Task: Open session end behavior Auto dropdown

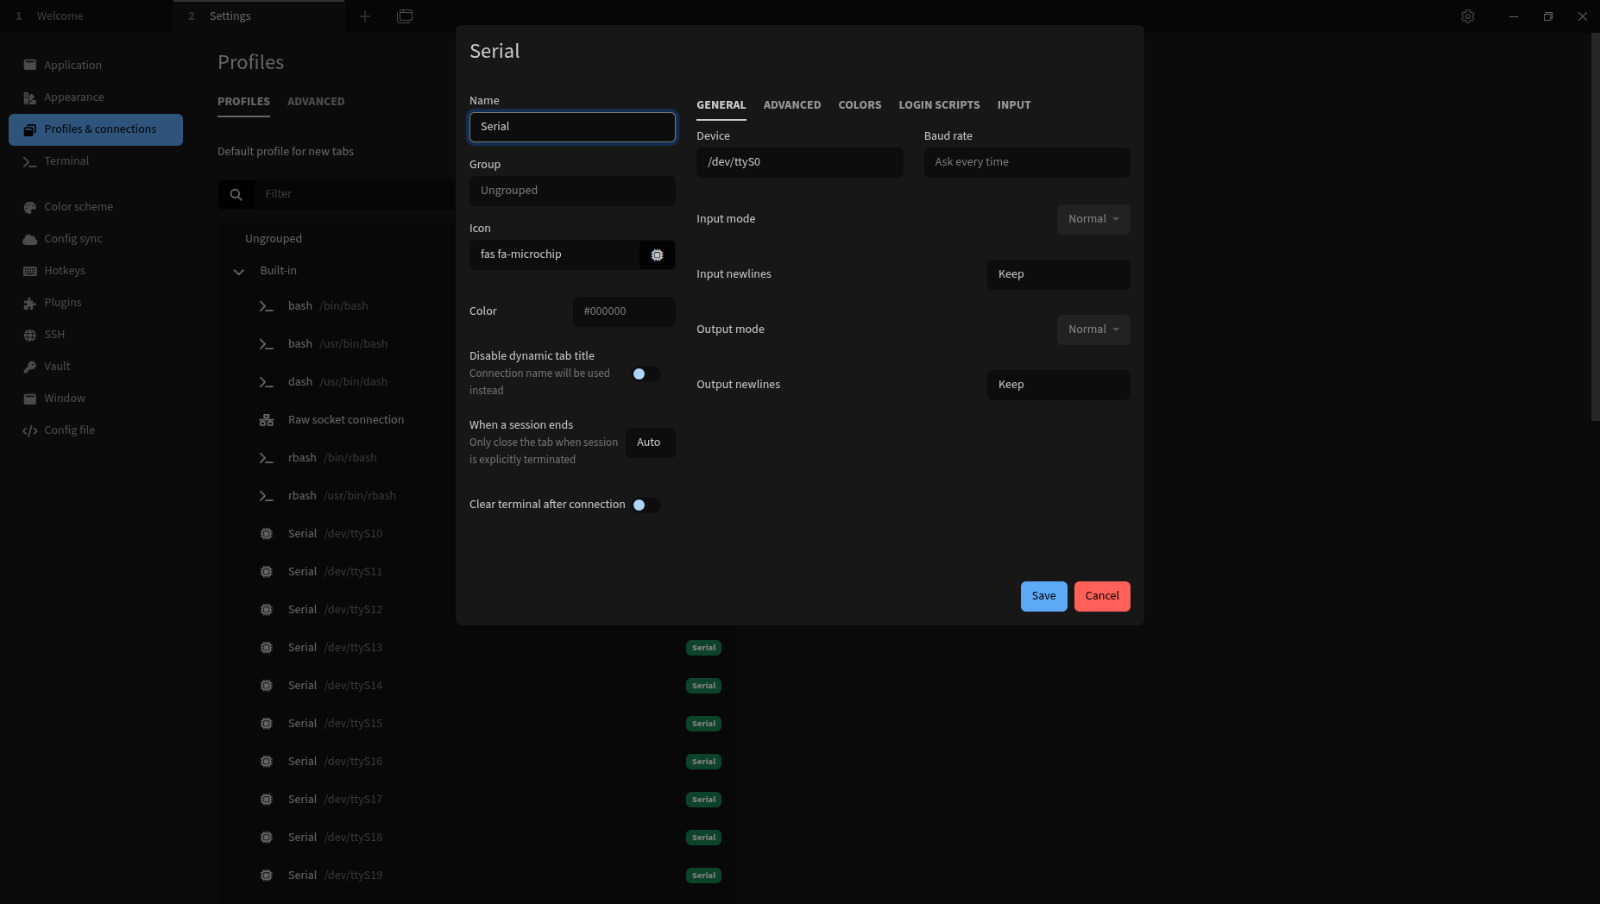Action: coord(650,443)
